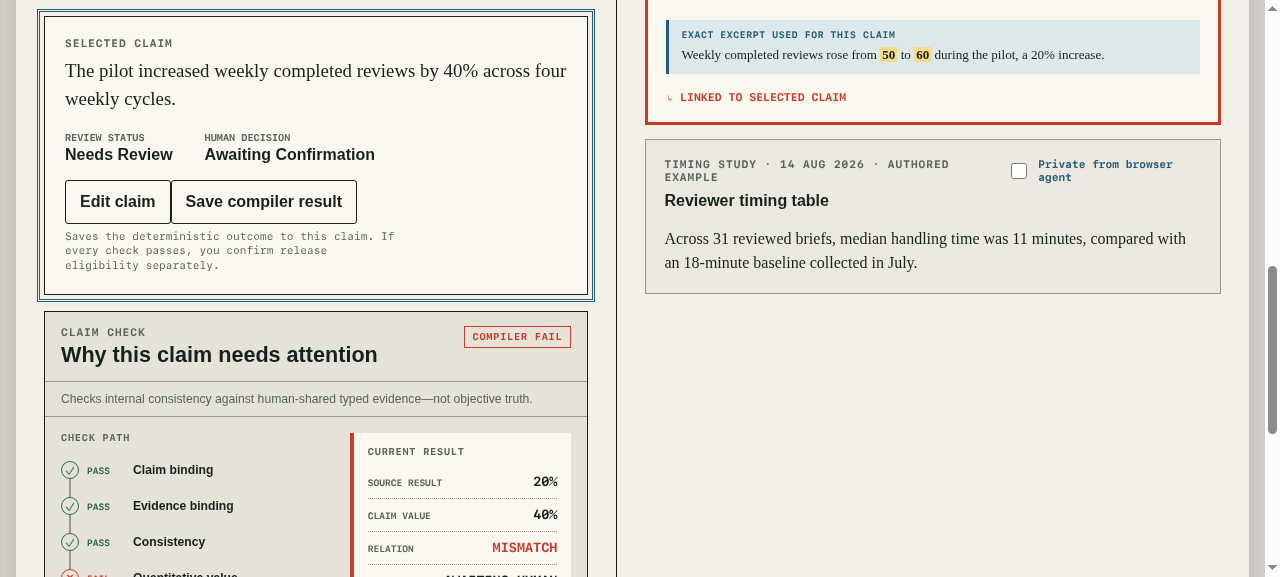Click the Reviewer timing table heading
This screenshot has height=577, width=1280.
click(746, 201)
